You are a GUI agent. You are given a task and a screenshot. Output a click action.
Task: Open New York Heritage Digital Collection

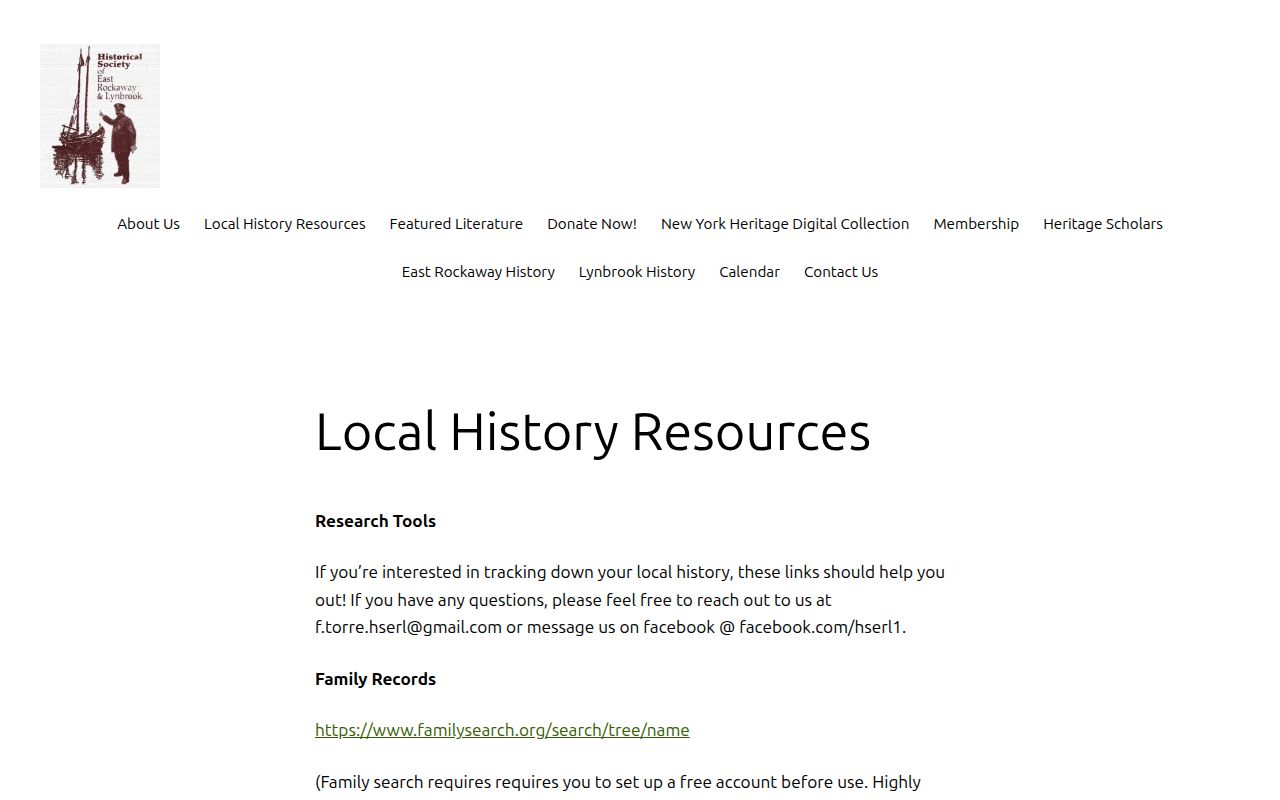click(785, 224)
